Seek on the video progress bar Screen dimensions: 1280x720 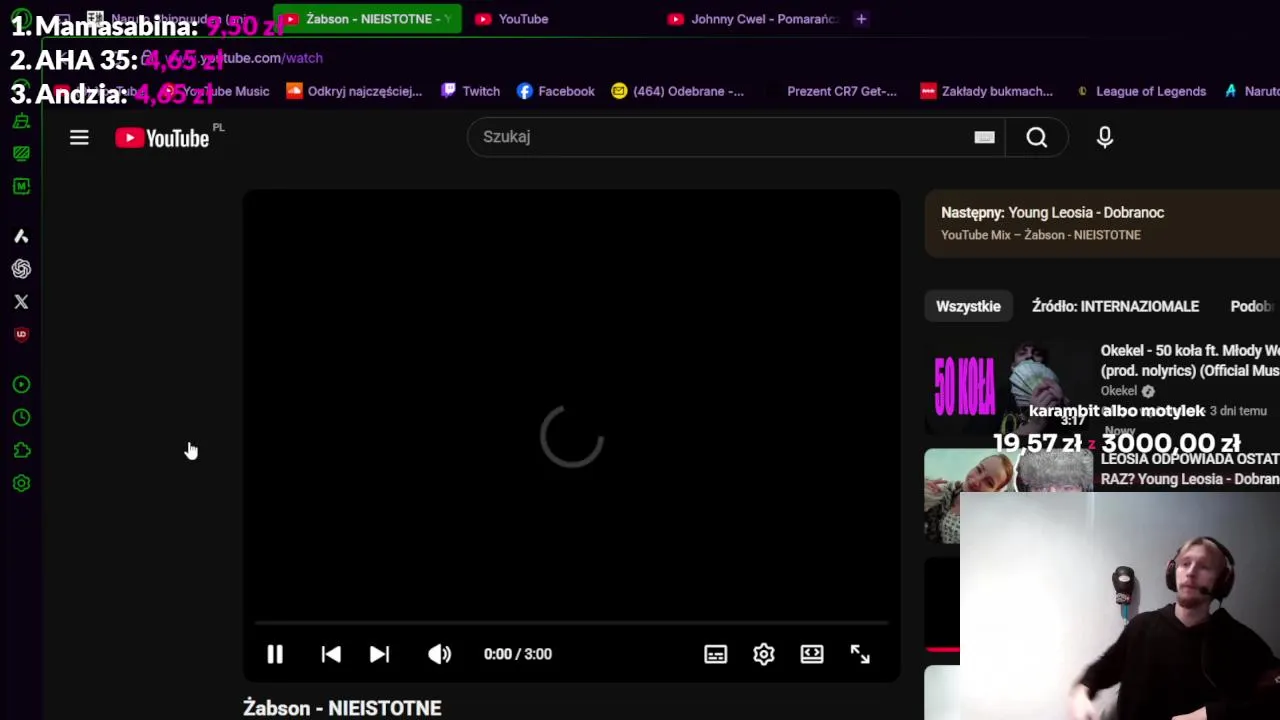pyautogui.click(x=571, y=623)
